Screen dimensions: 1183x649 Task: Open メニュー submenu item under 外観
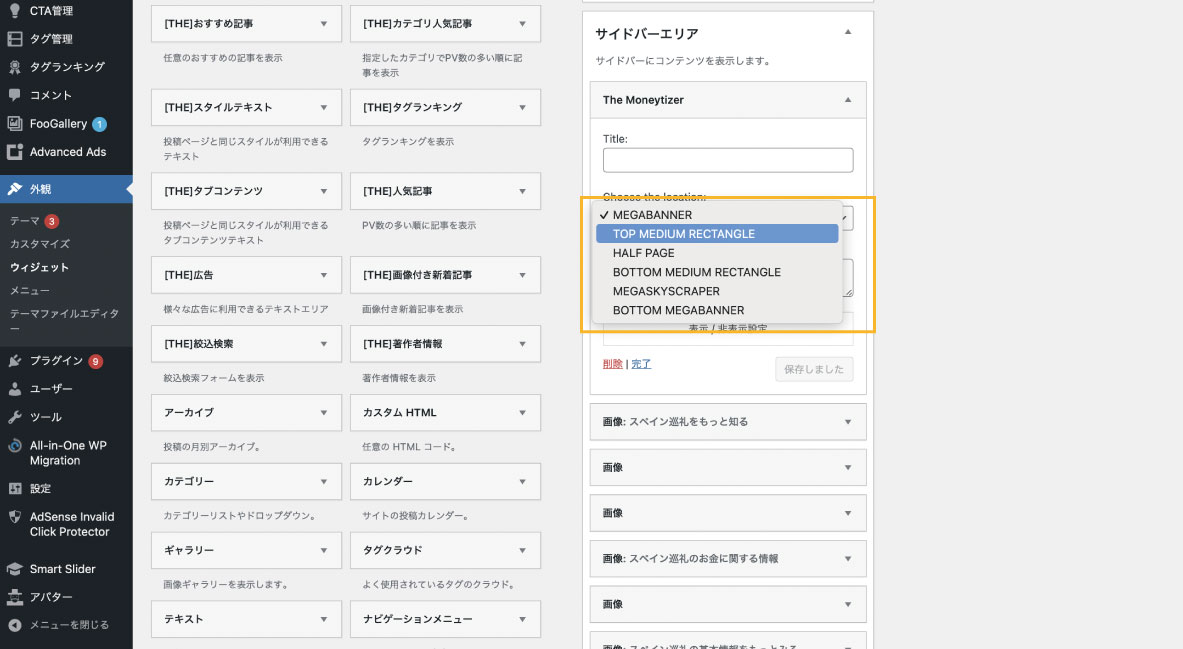[x=30, y=291]
